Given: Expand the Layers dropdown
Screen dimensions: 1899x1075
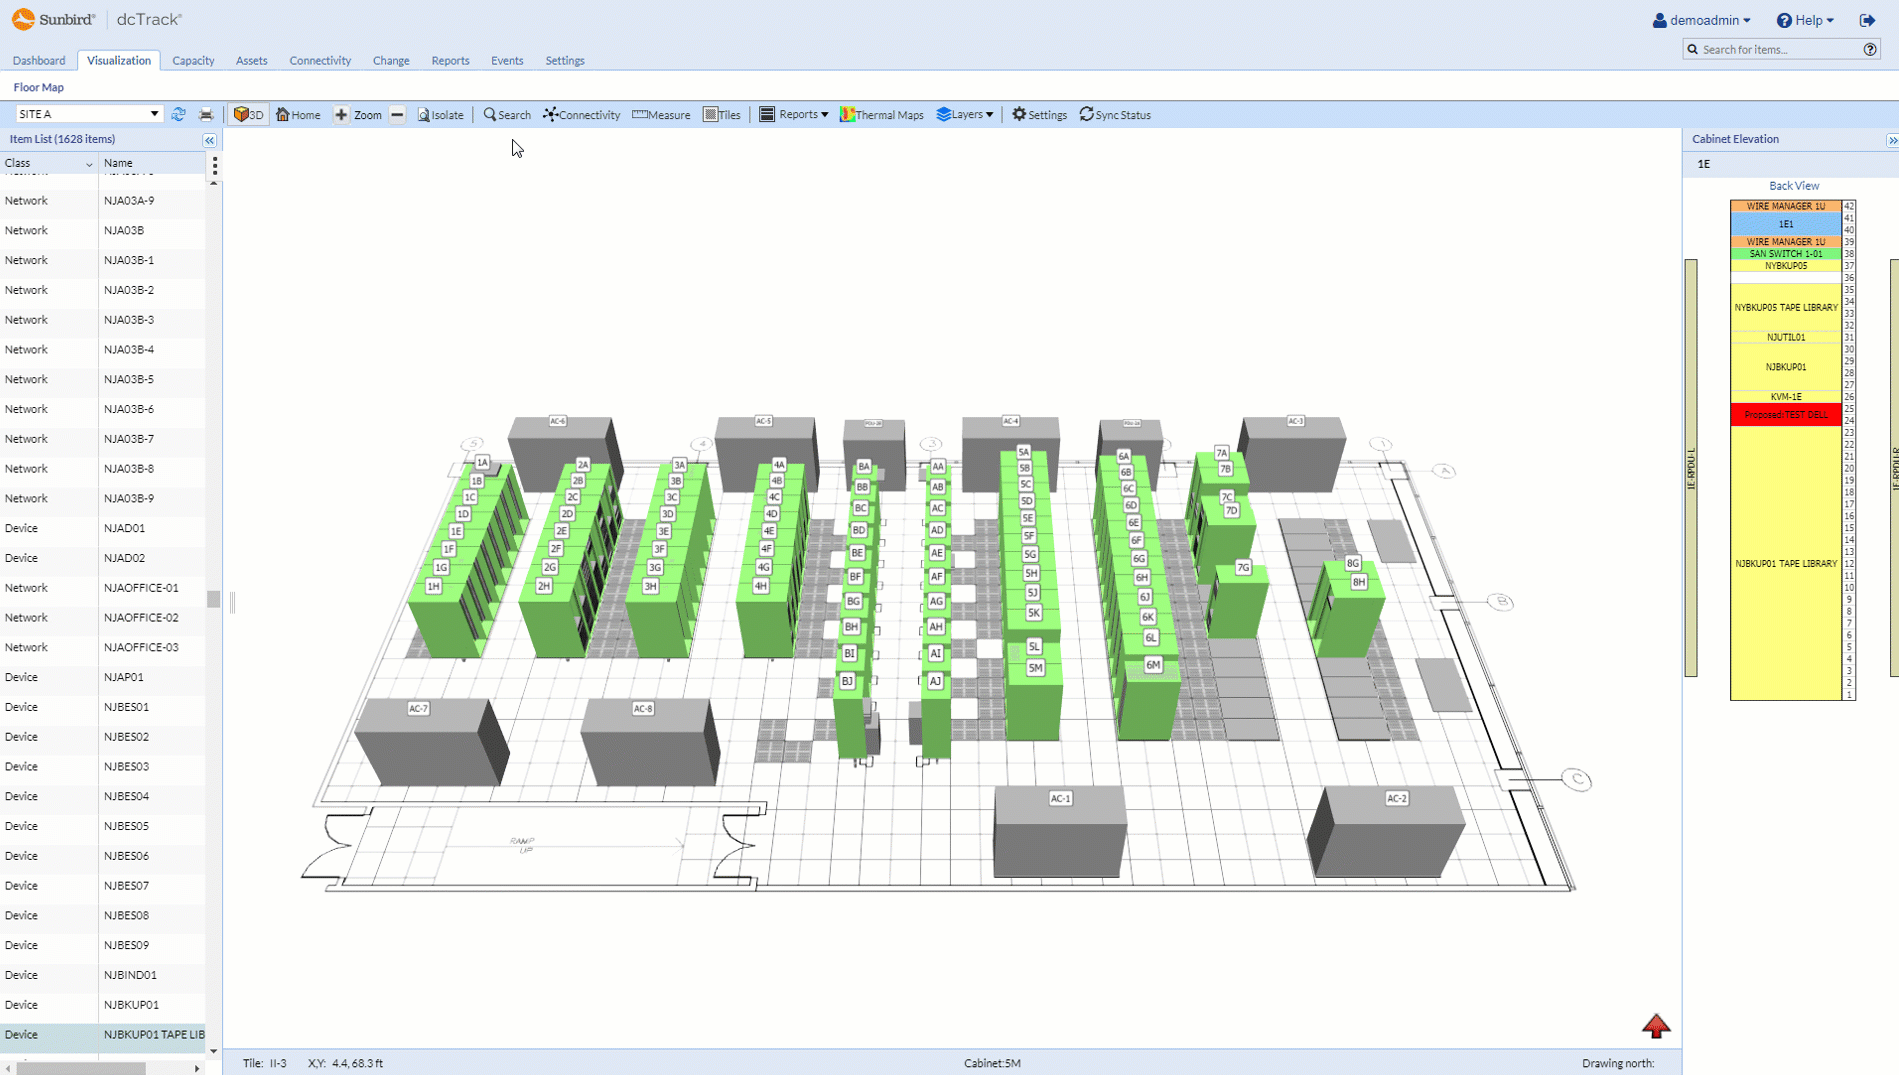Looking at the screenshot, I should pyautogui.click(x=964, y=115).
